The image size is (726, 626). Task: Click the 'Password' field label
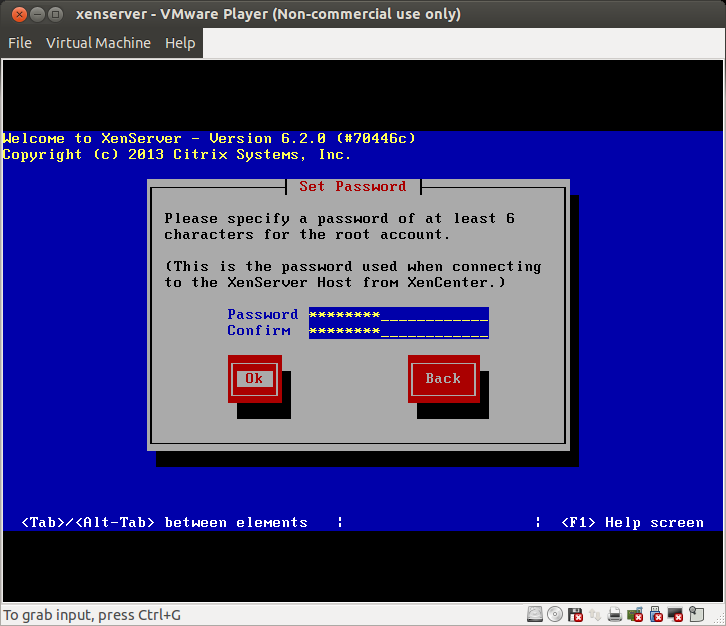point(263,314)
